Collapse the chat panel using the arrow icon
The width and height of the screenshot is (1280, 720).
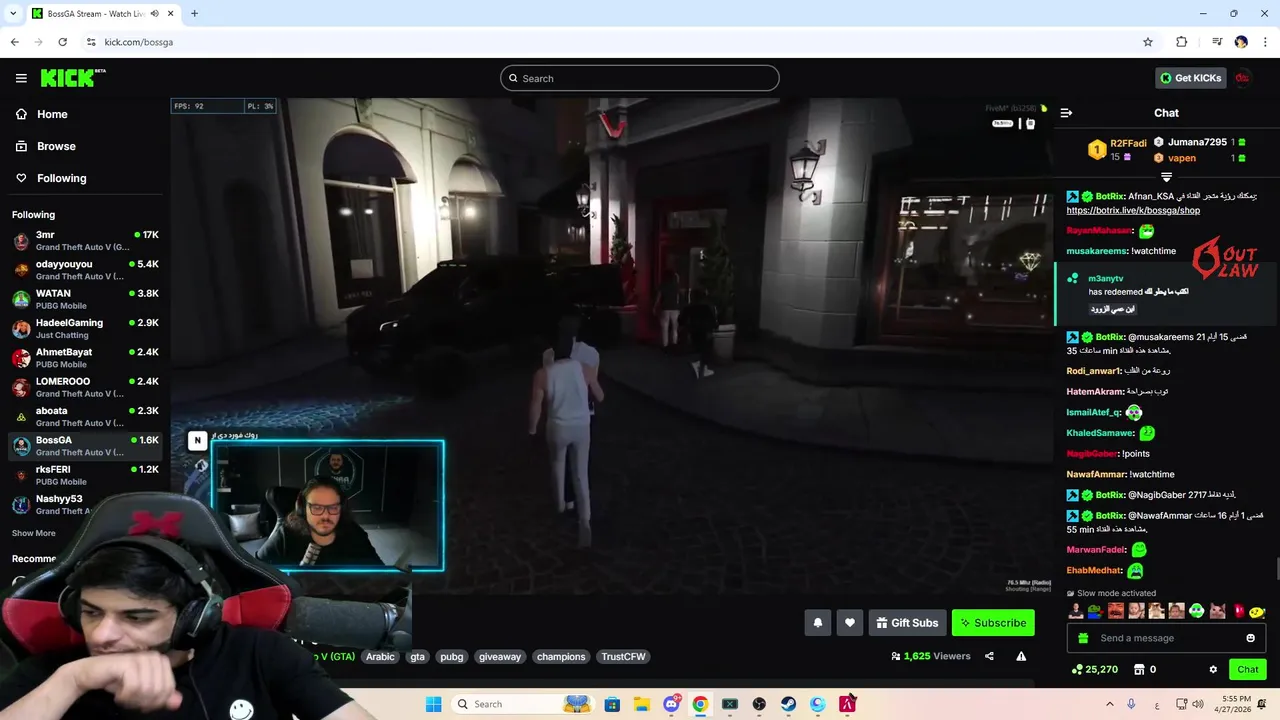click(1066, 113)
